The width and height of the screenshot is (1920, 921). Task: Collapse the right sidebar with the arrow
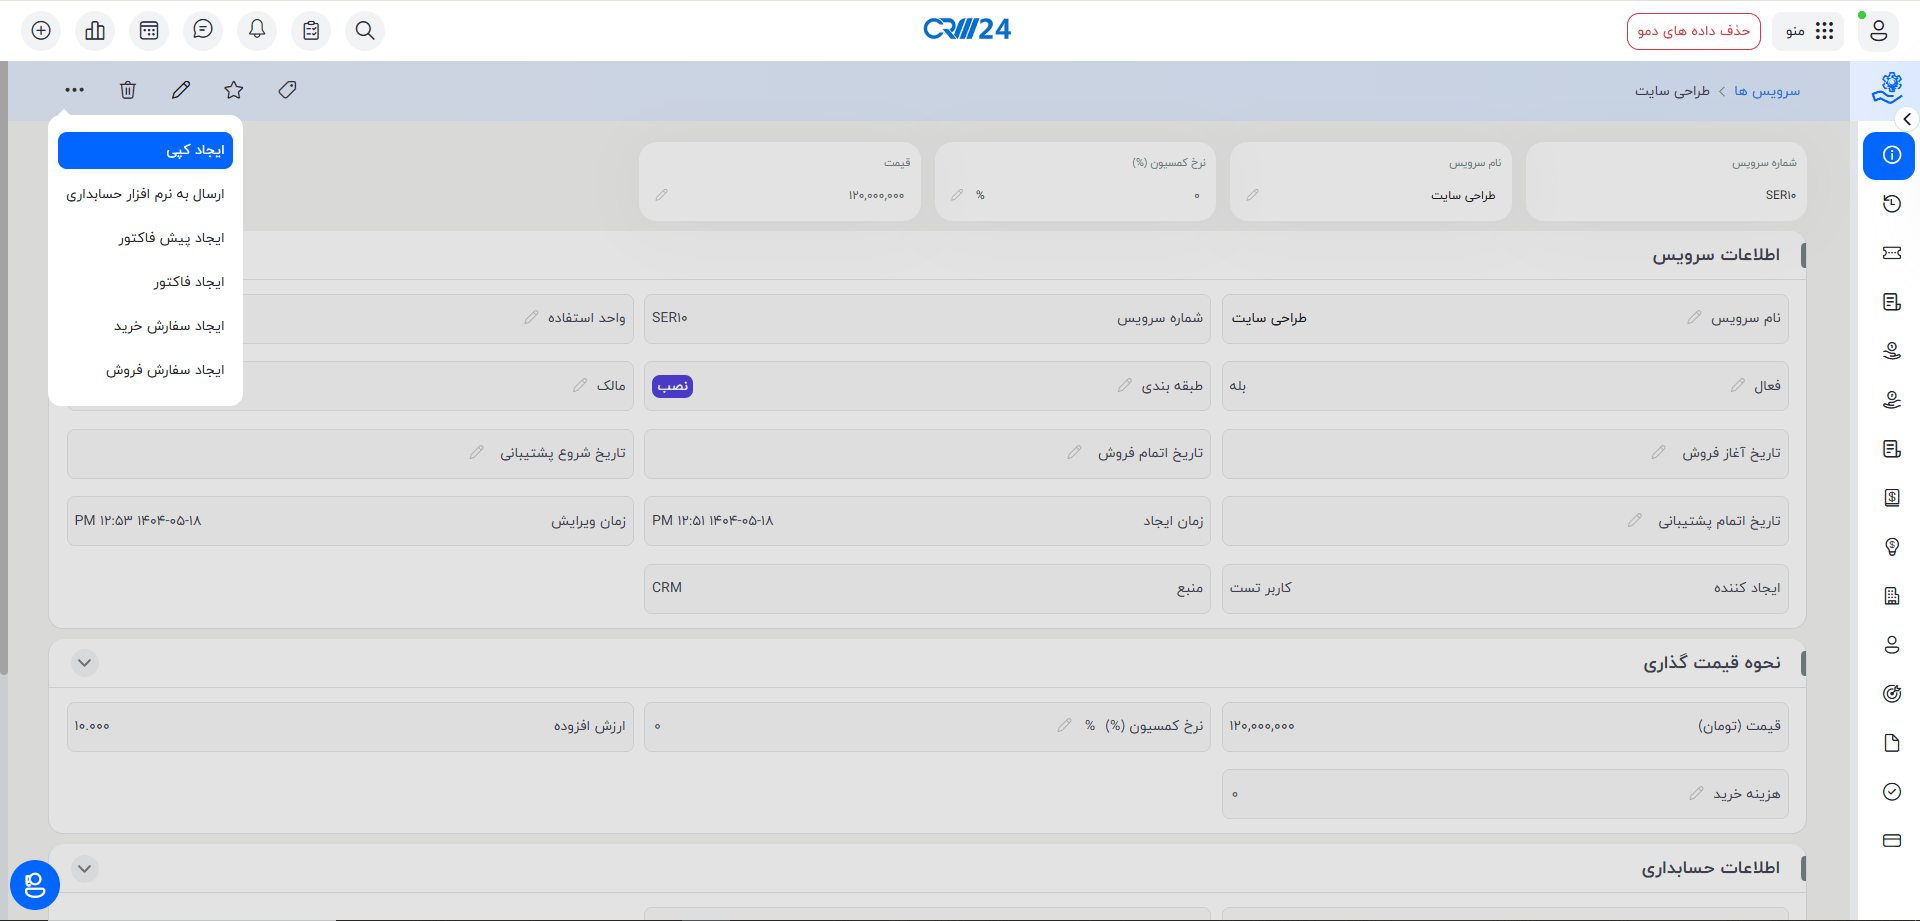click(1907, 119)
